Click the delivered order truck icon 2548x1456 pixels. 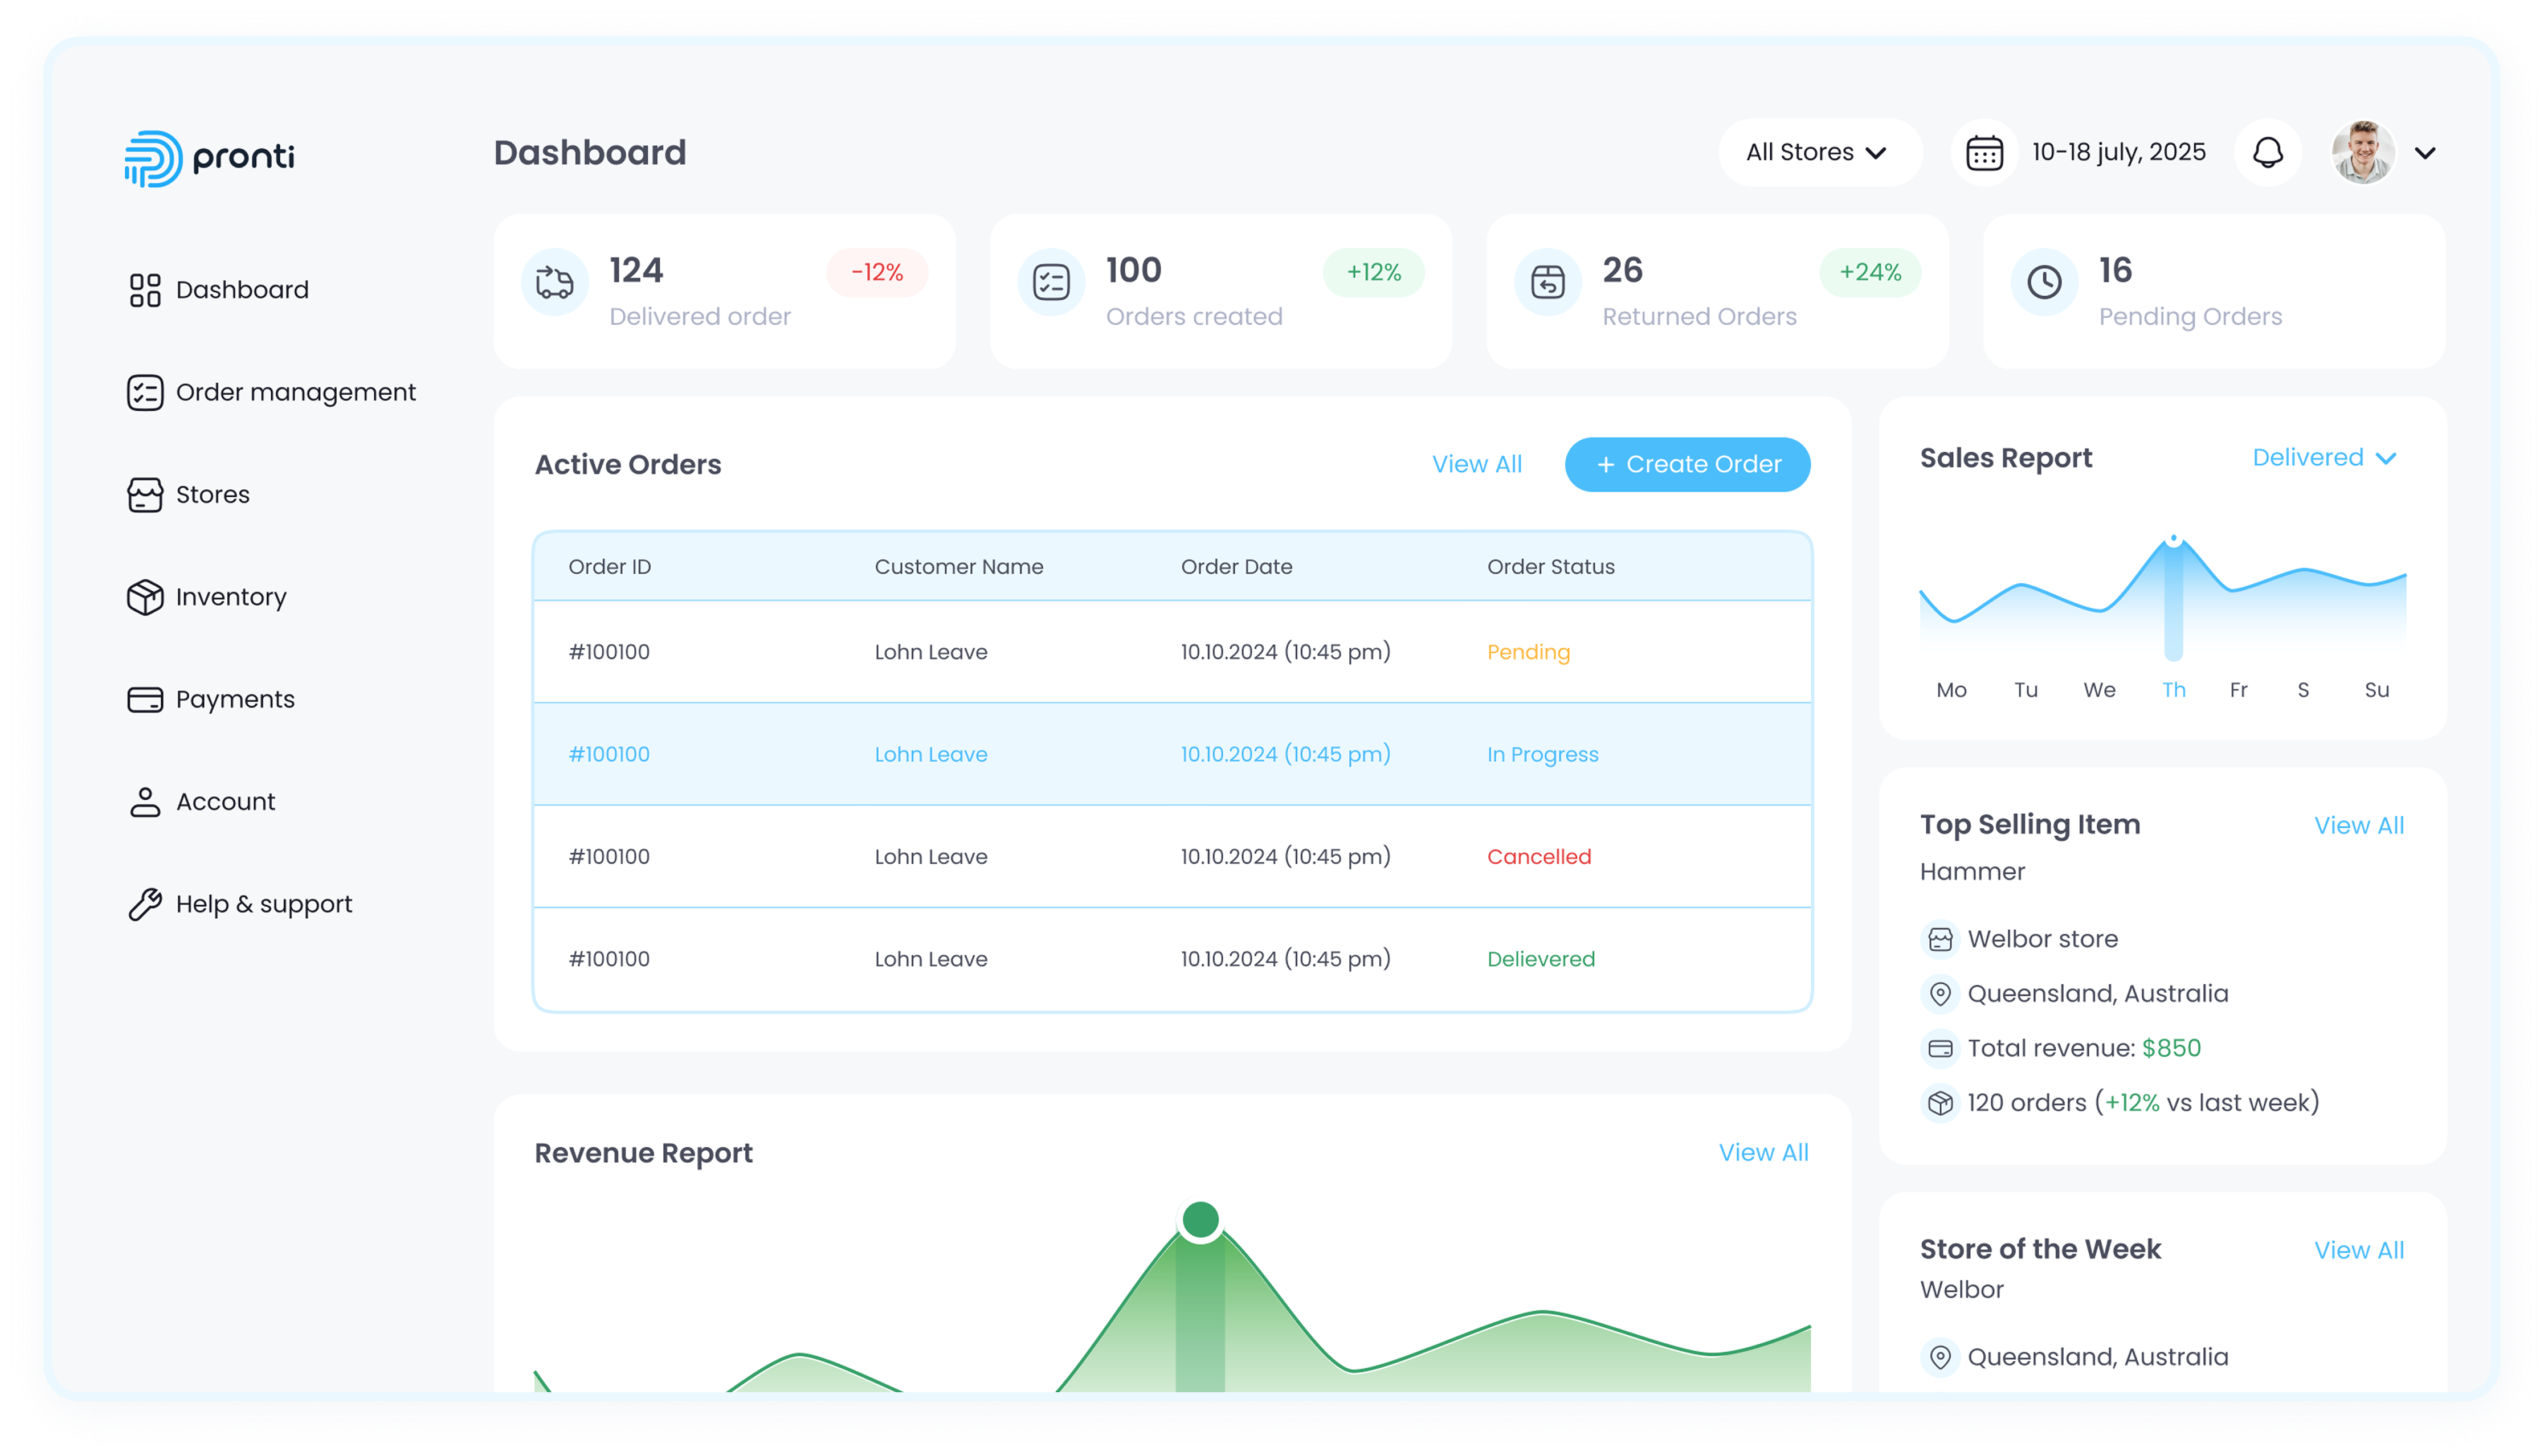[554, 282]
